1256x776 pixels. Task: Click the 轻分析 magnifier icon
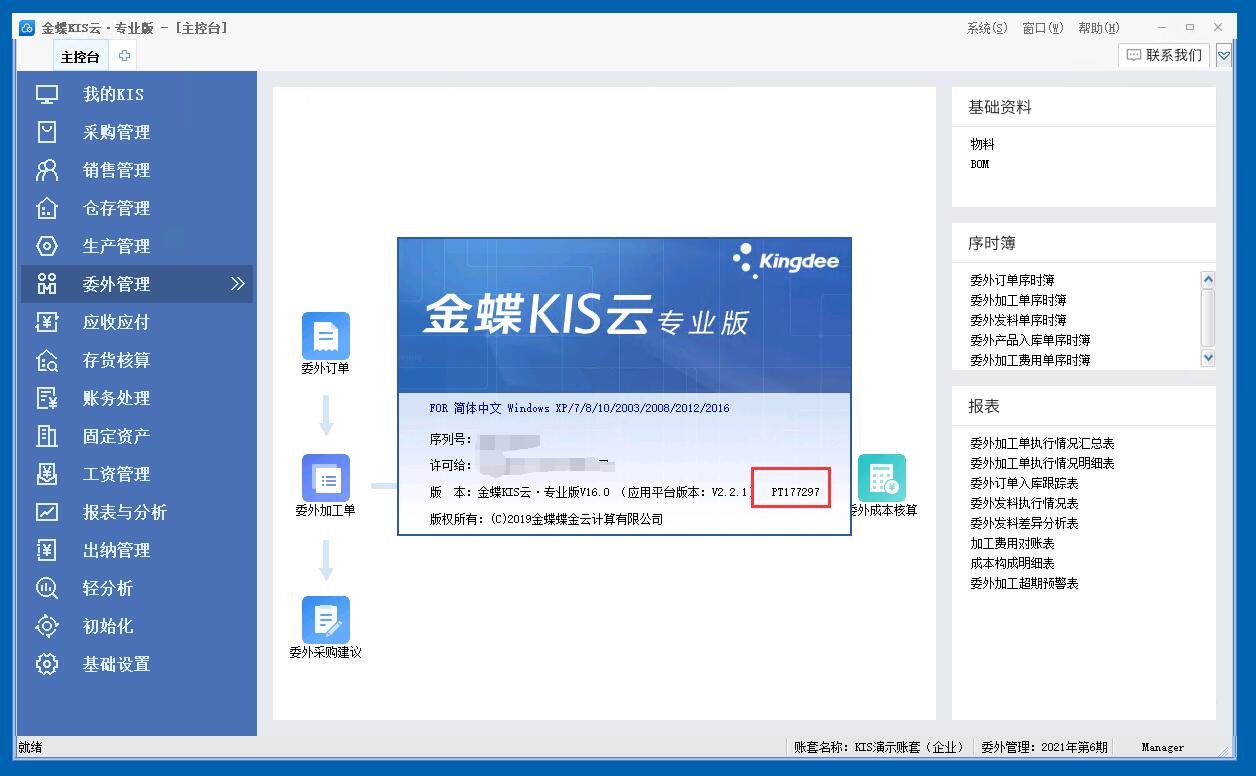47,588
